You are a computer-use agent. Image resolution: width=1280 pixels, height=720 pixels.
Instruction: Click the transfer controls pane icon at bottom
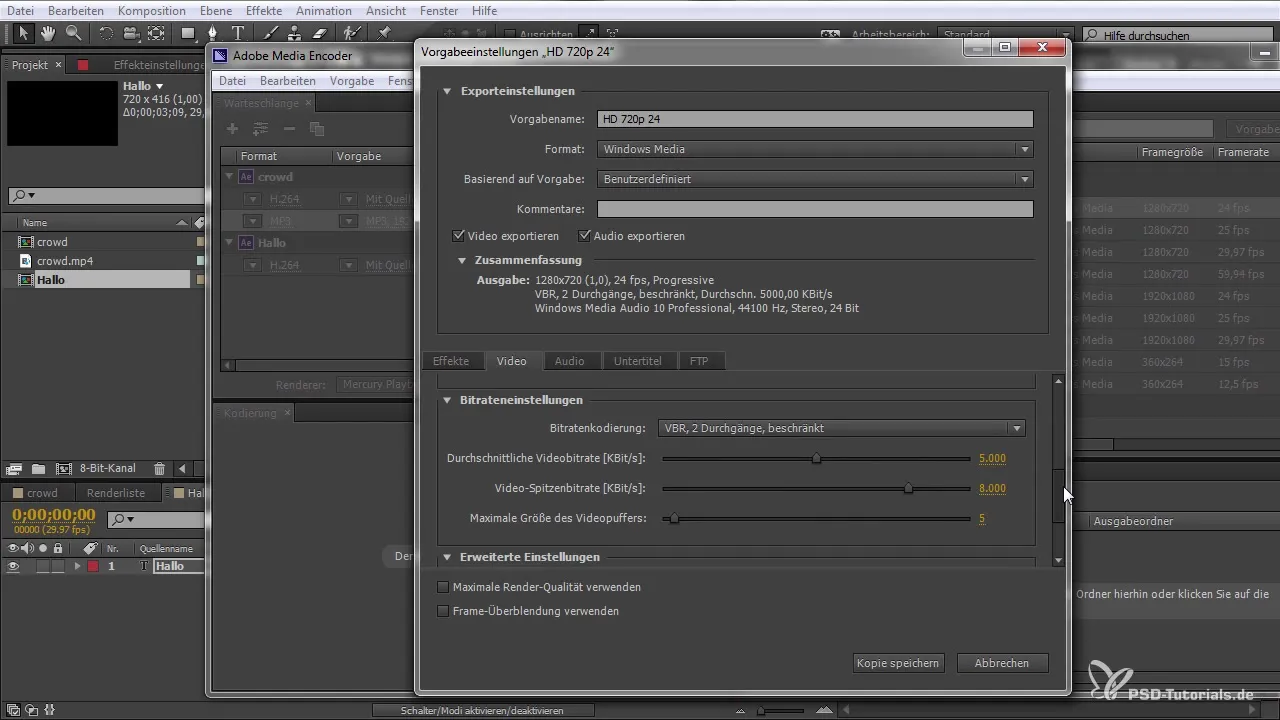[32, 710]
